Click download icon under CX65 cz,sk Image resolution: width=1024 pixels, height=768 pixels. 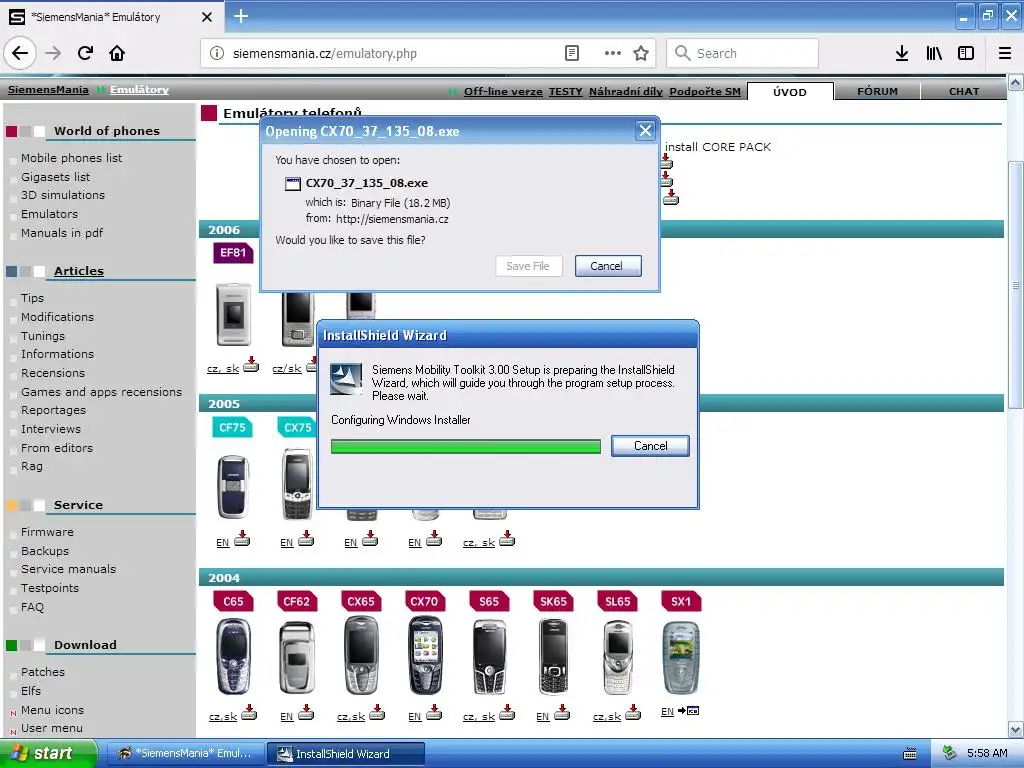pos(377,712)
